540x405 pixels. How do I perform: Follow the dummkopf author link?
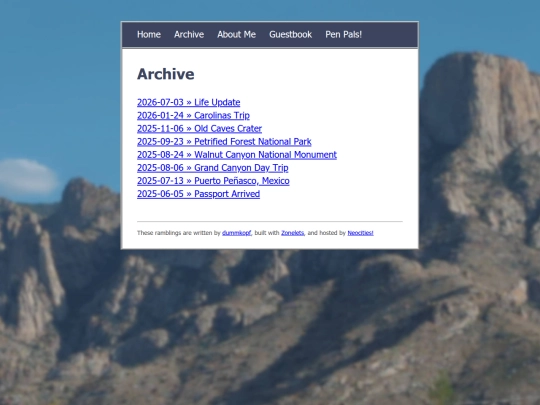pos(237,233)
